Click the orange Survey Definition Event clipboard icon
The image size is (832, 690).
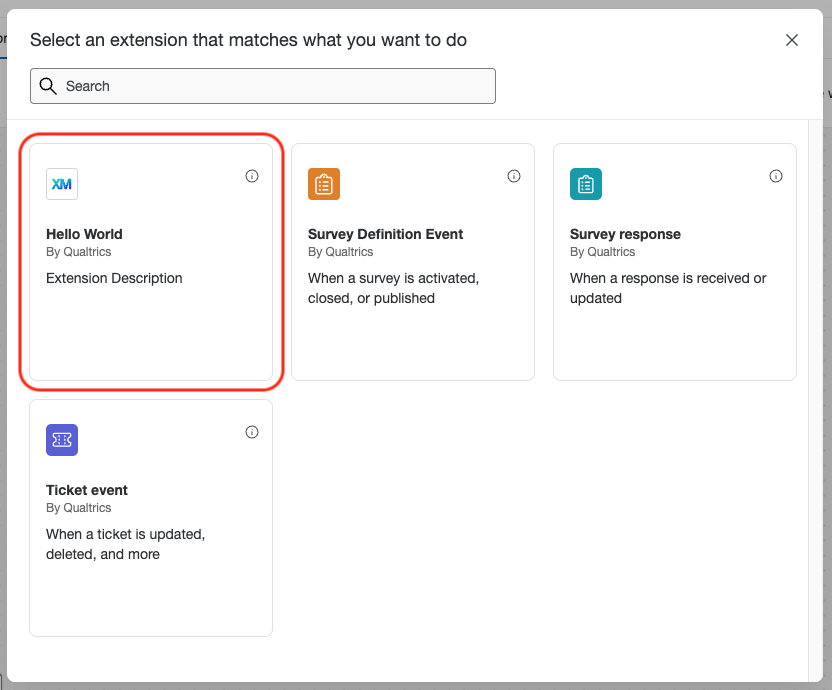(x=324, y=184)
